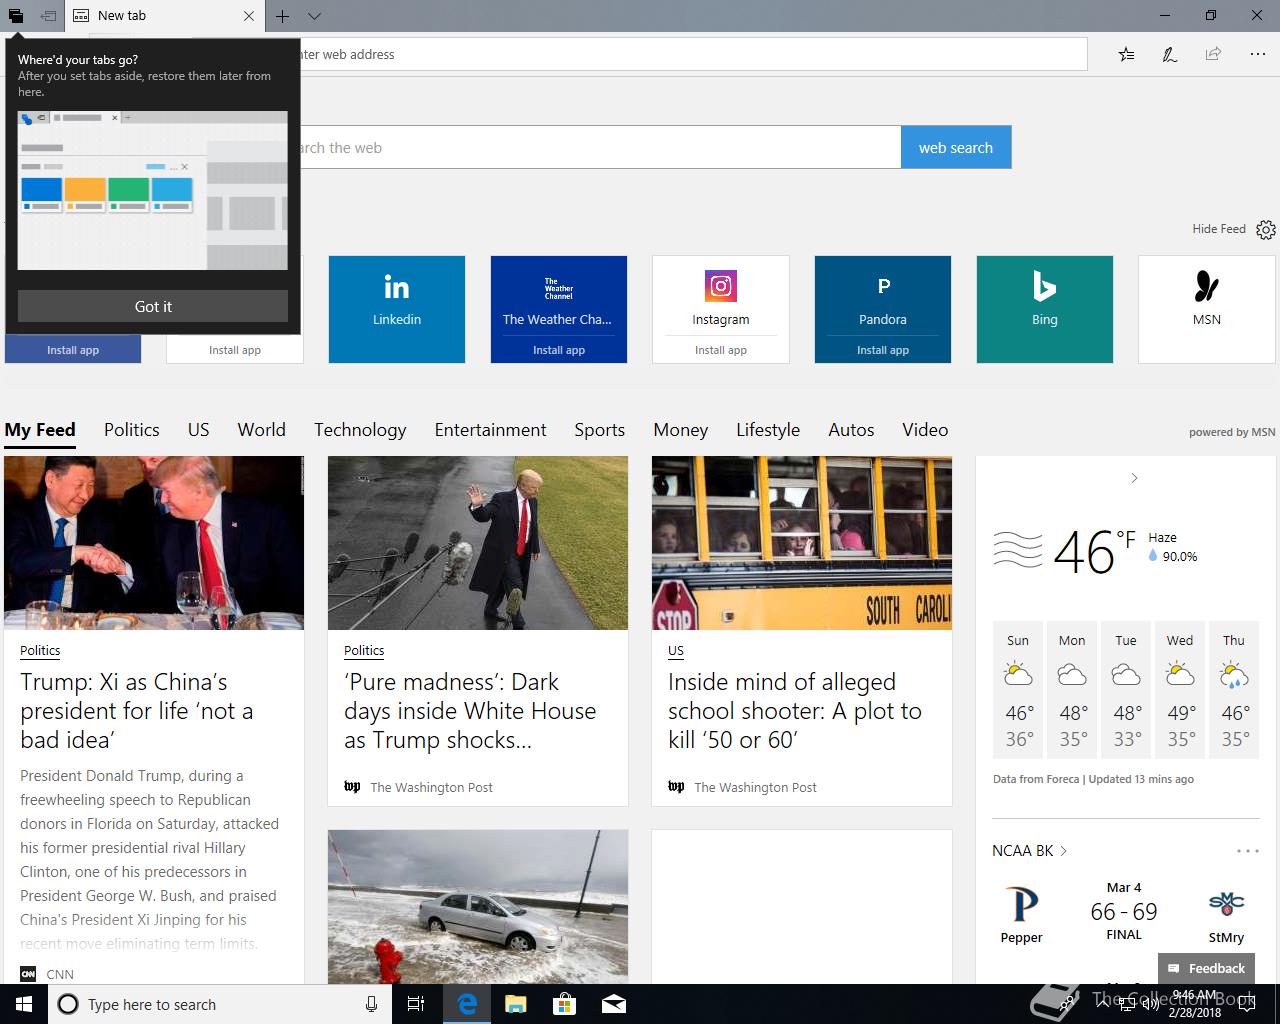Viewport: 1280px width, 1024px height.
Task: Switch to the Video feed tab
Action: click(x=925, y=430)
